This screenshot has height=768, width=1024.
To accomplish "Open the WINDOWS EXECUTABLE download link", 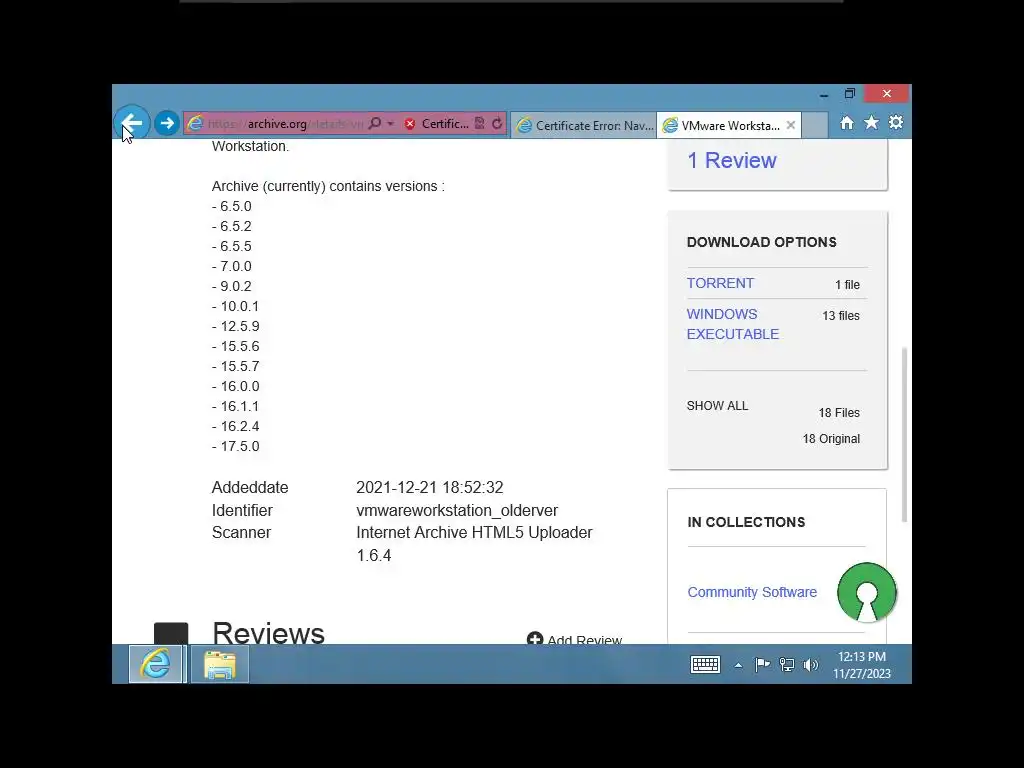I will click(x=732, y=324).
